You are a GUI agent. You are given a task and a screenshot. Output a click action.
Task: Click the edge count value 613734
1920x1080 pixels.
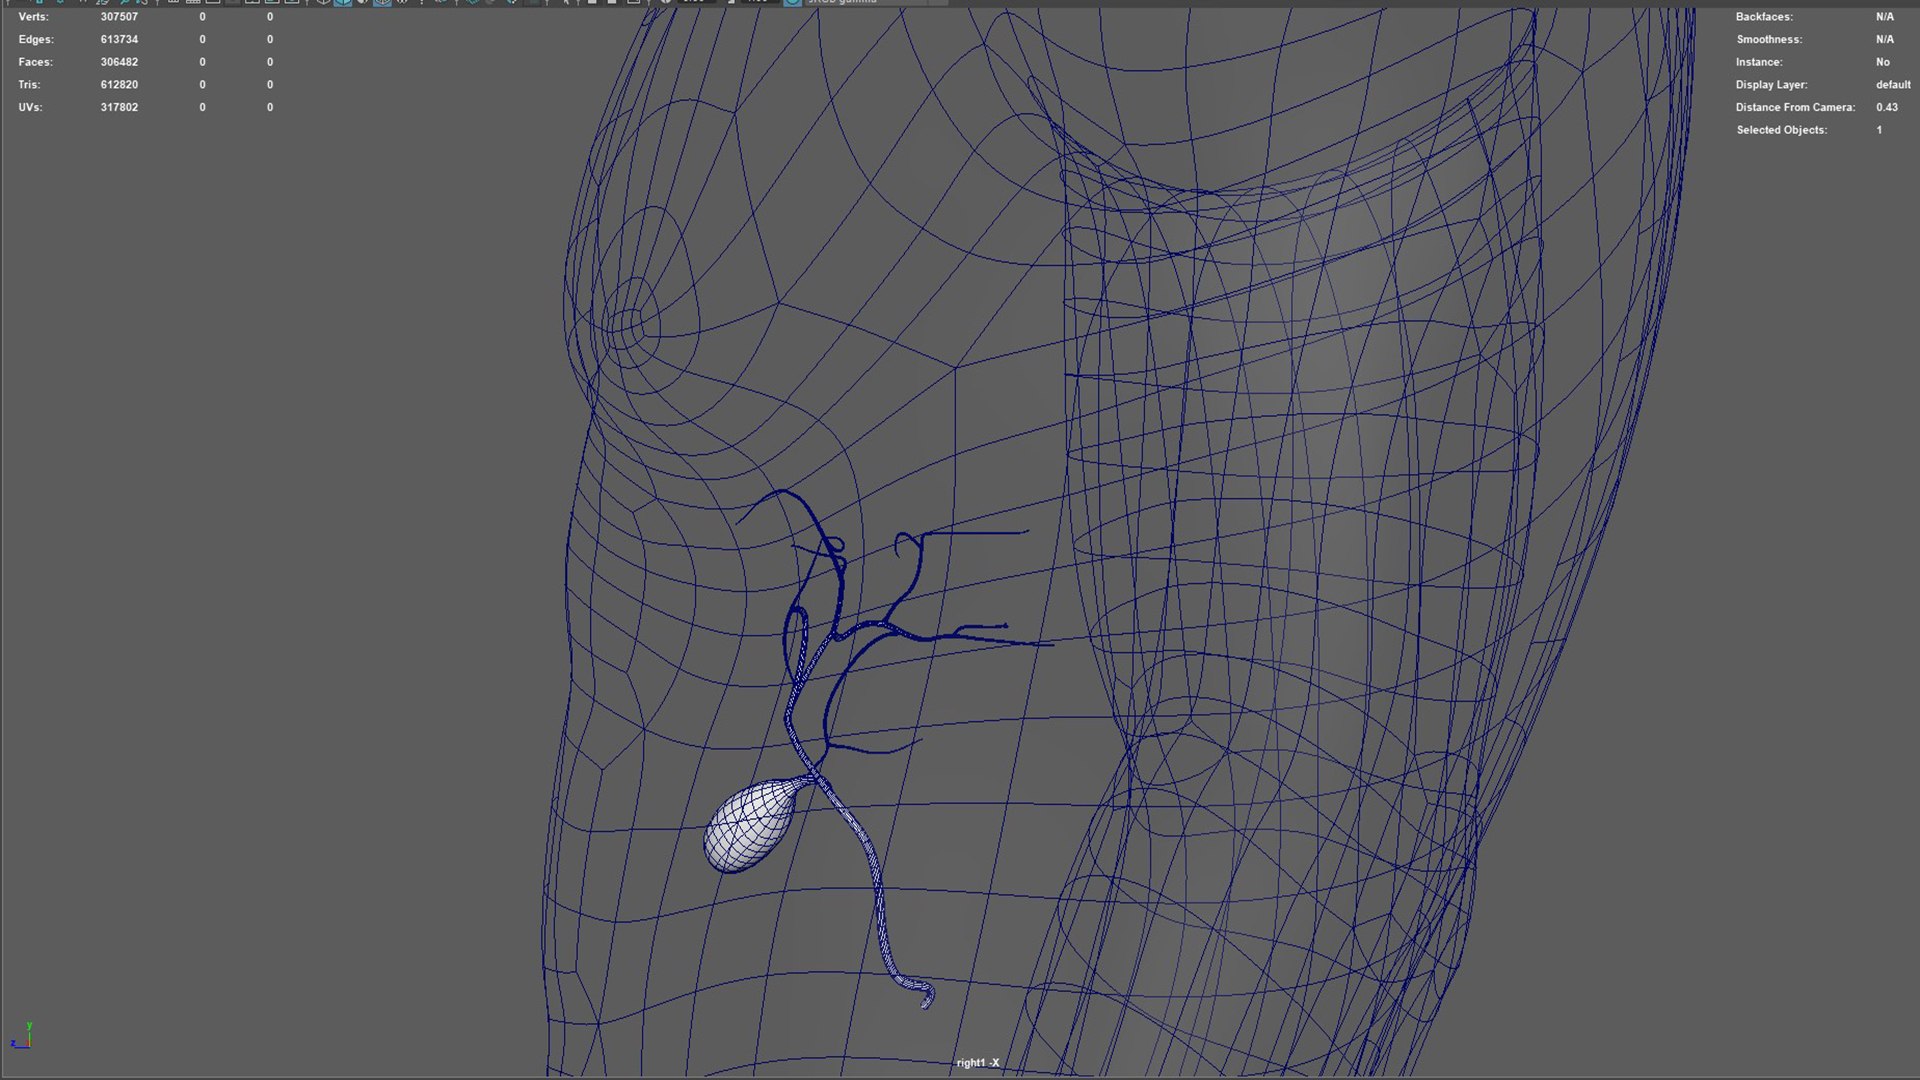pos(119,39)
